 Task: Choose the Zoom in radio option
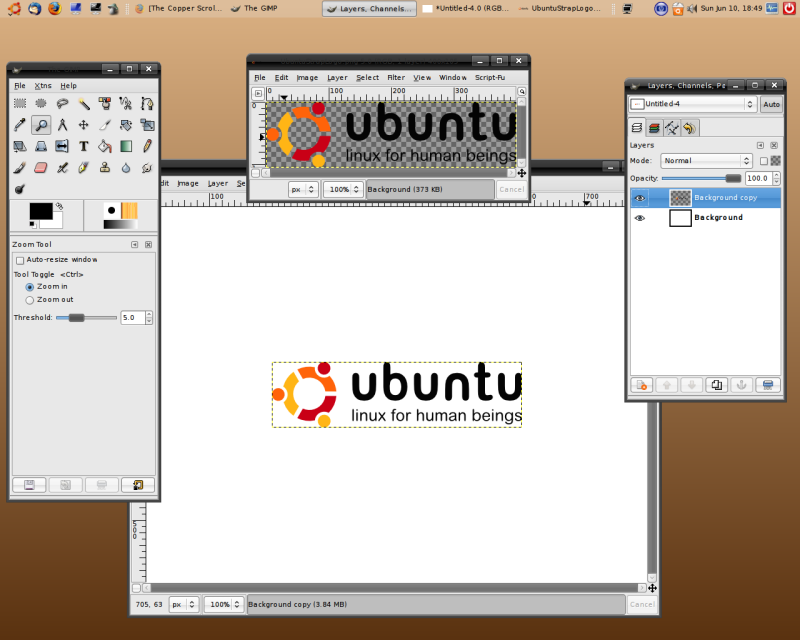point(30,287)
